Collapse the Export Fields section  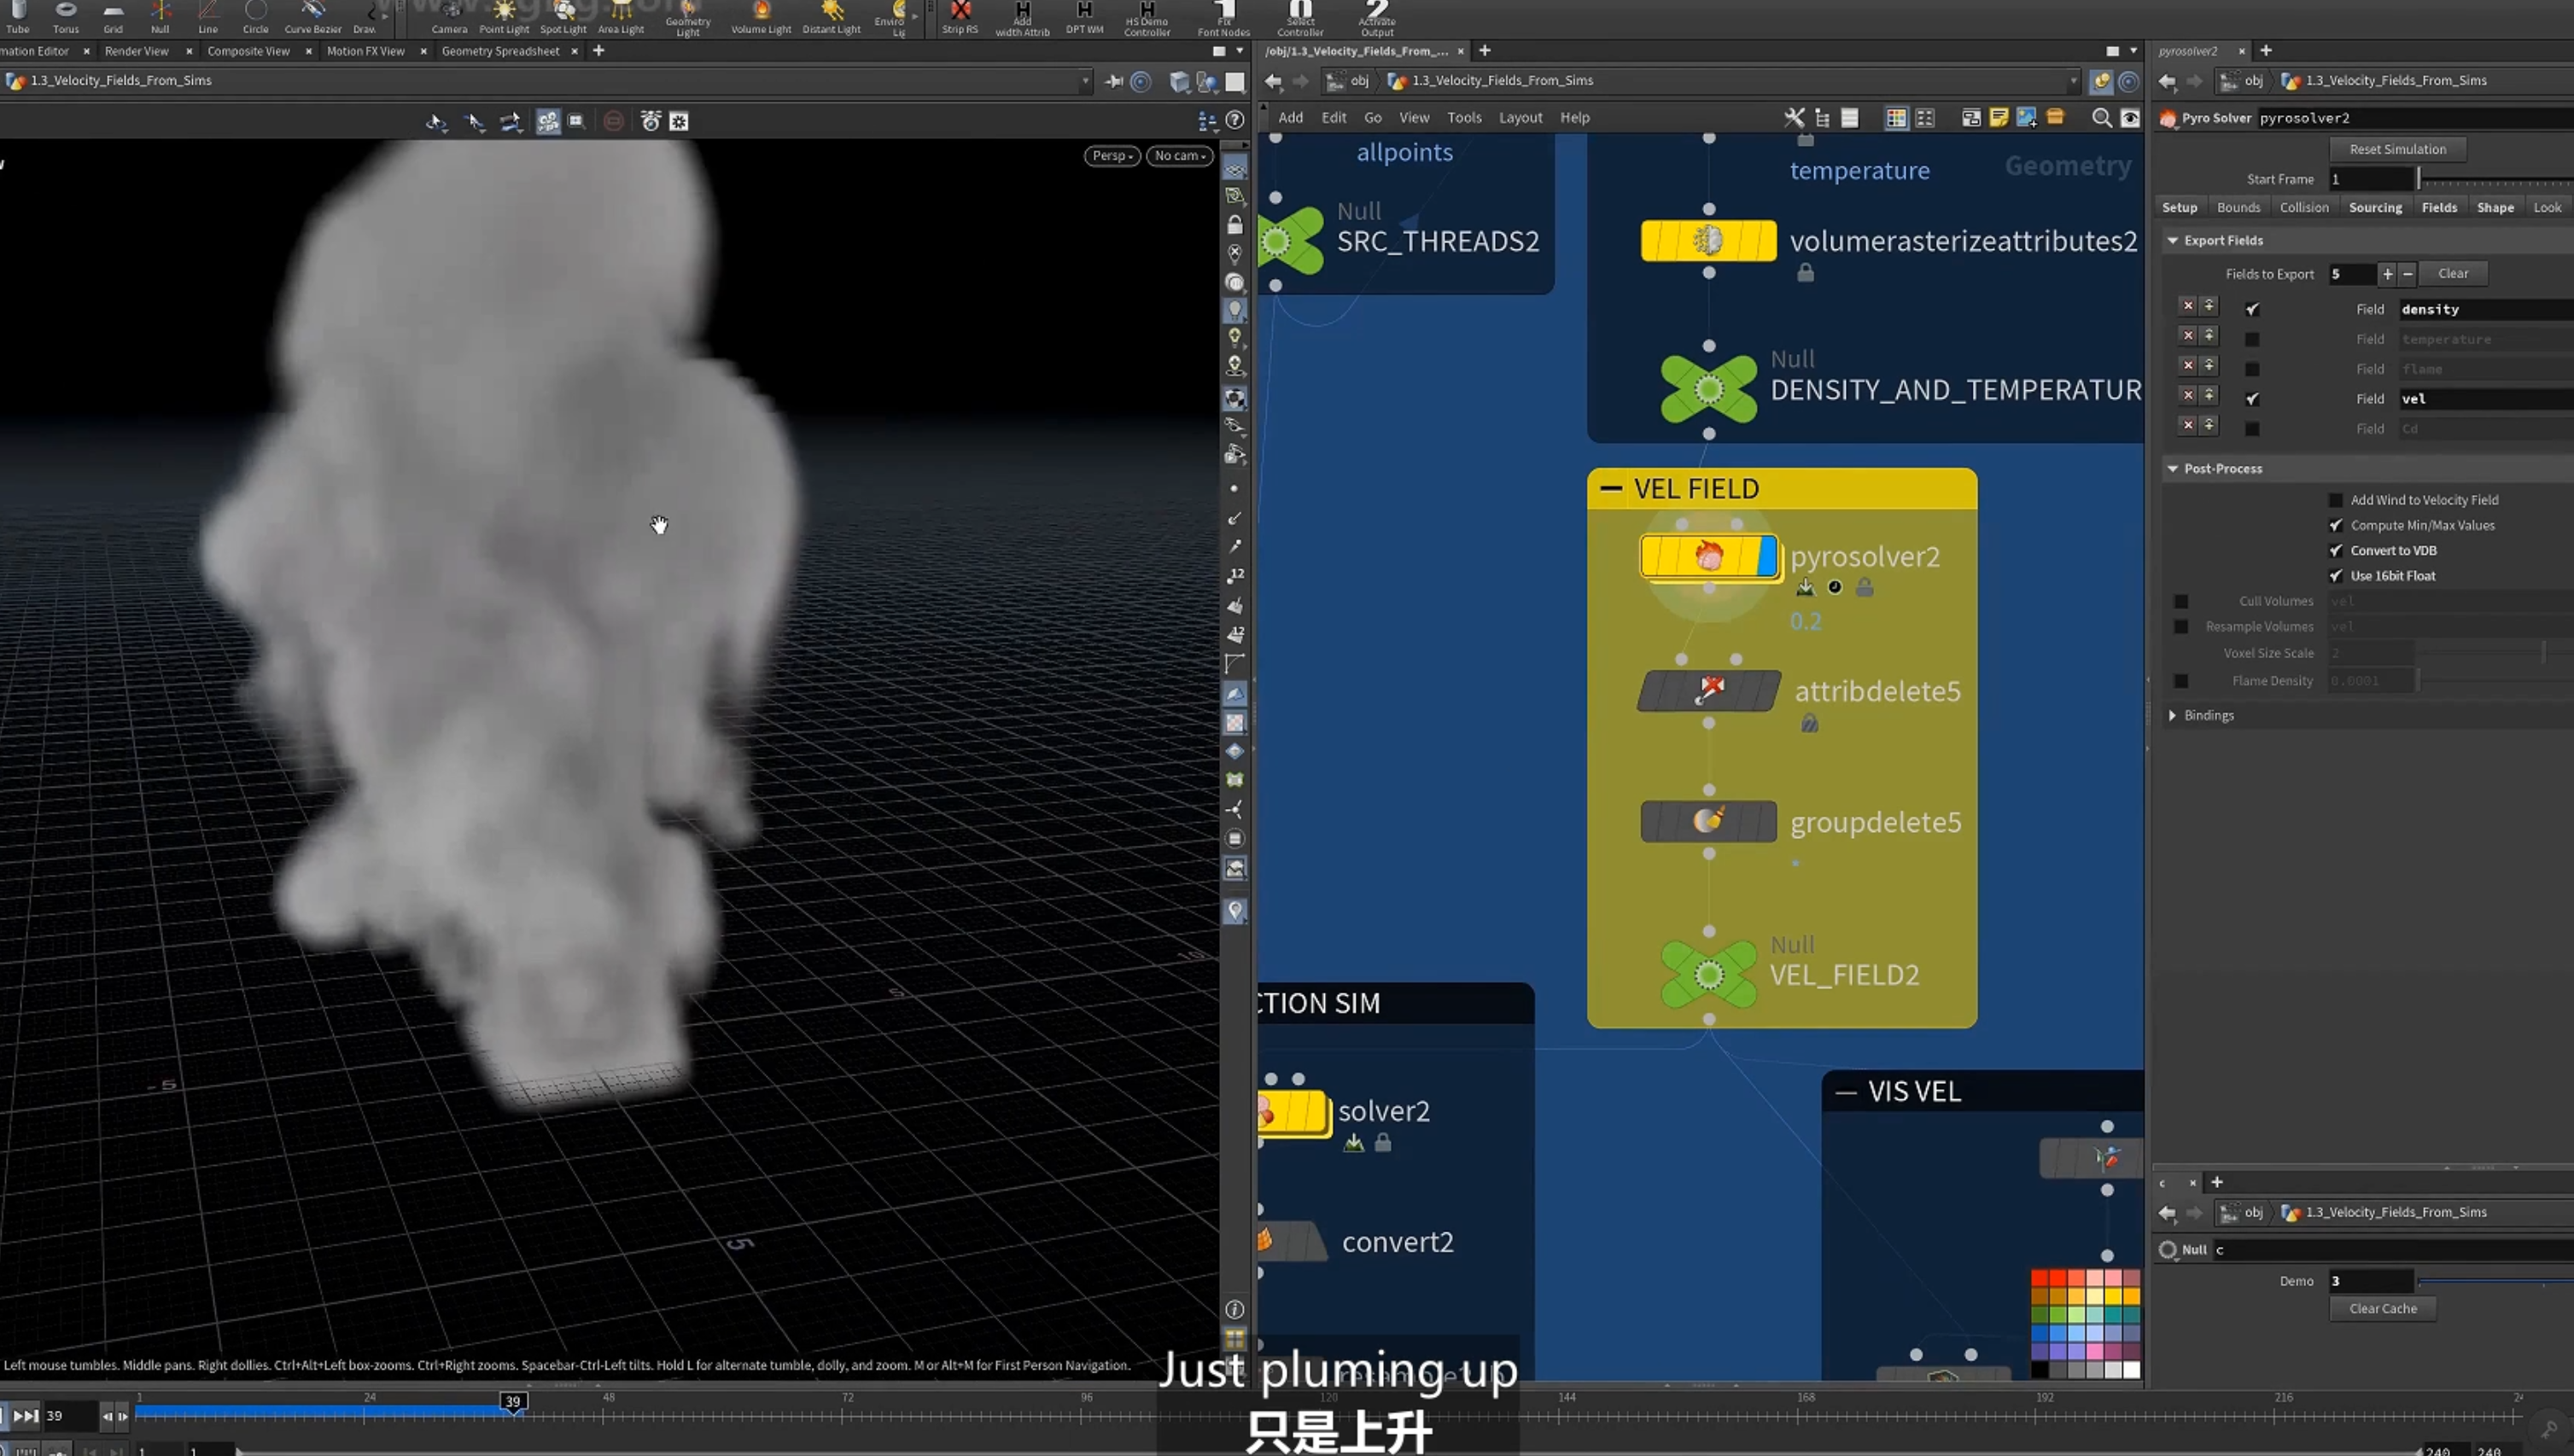(x=2172, y=241)
